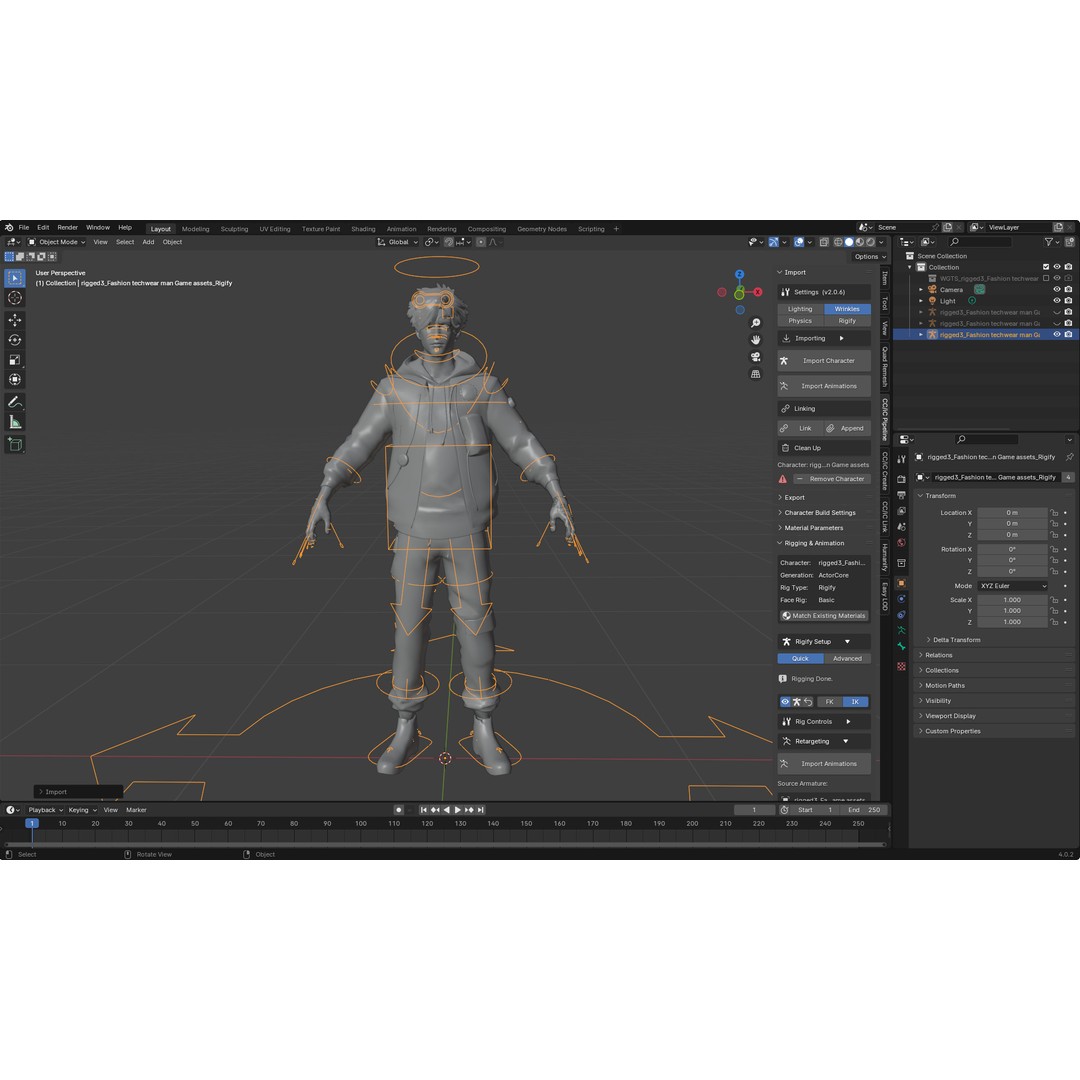The image size is (1080, 1080).
Task: Open the Object properties tab with the orange square
Action: 901,583
